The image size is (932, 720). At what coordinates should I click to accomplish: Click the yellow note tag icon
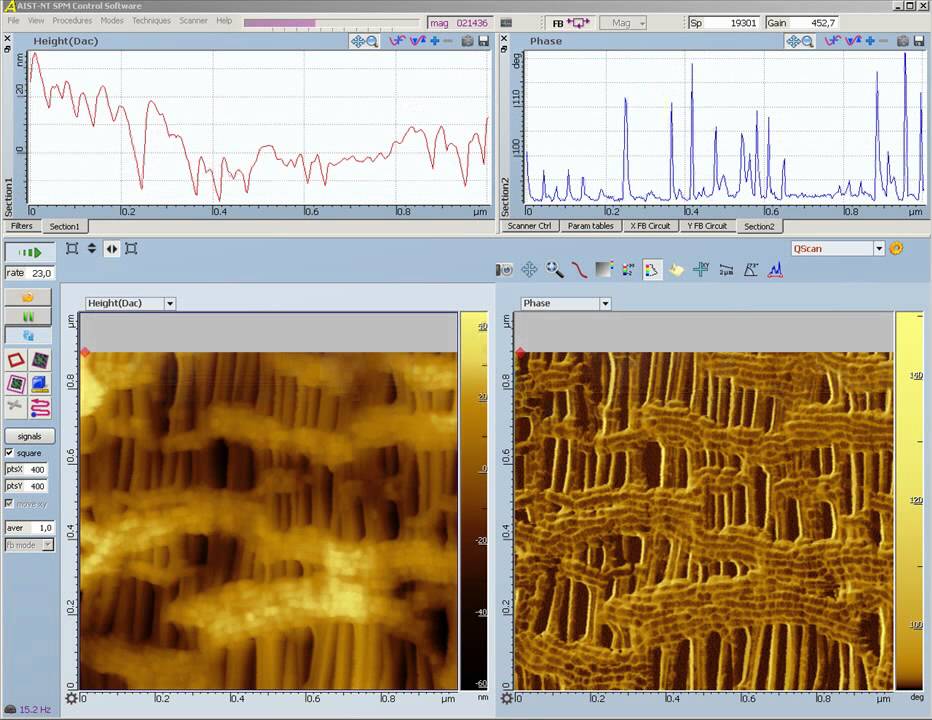(x=676, y=270)
